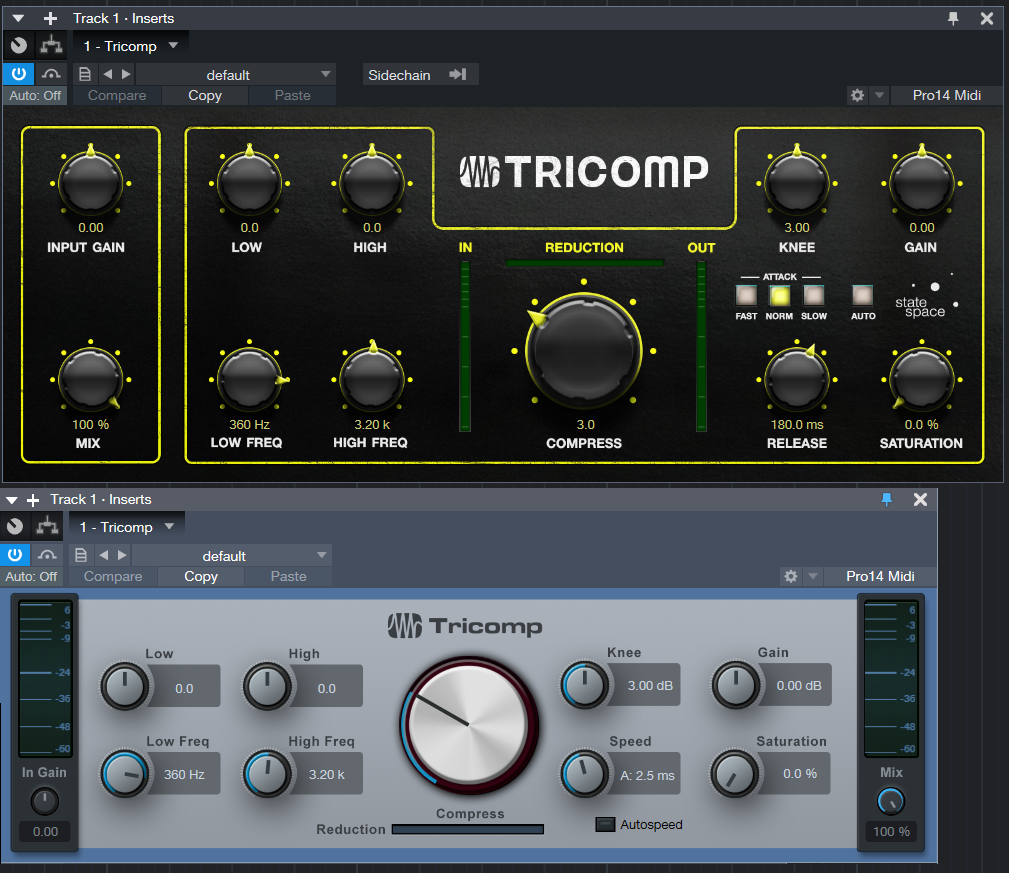Click the Copy button in bottom window

point(201,576)
